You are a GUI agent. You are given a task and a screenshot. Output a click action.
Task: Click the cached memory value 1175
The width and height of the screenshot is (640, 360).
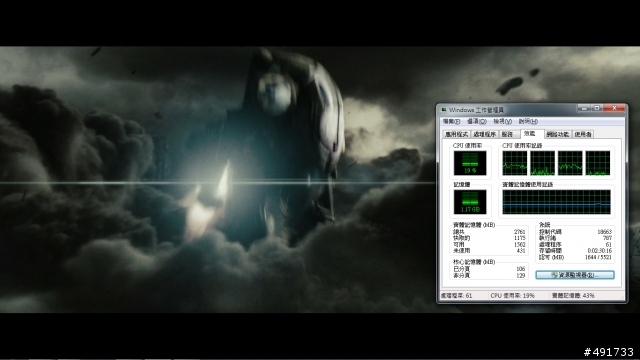click(x=519, y=238)
